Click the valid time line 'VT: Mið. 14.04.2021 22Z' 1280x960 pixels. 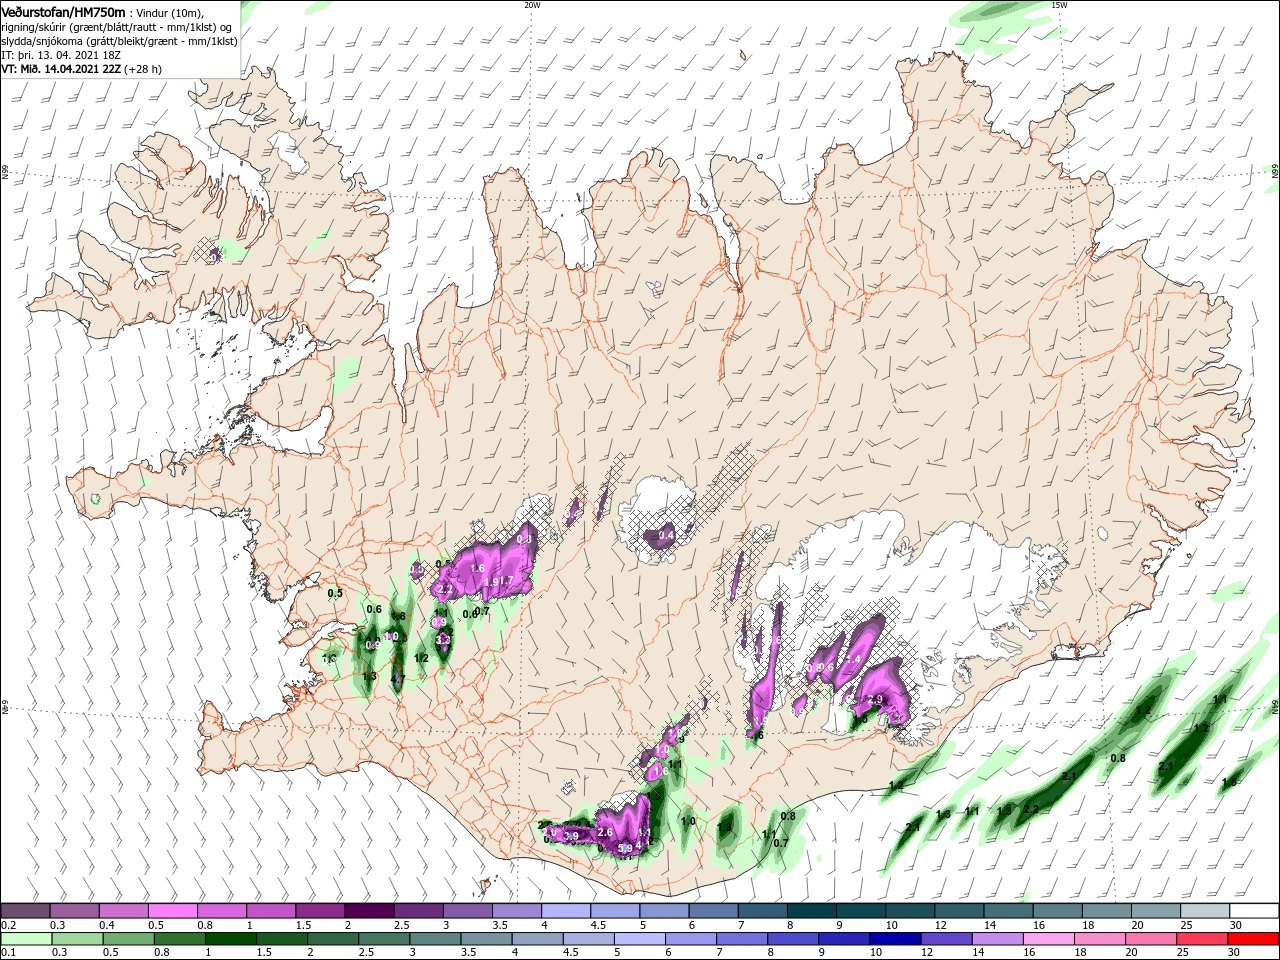coord(60,69)
